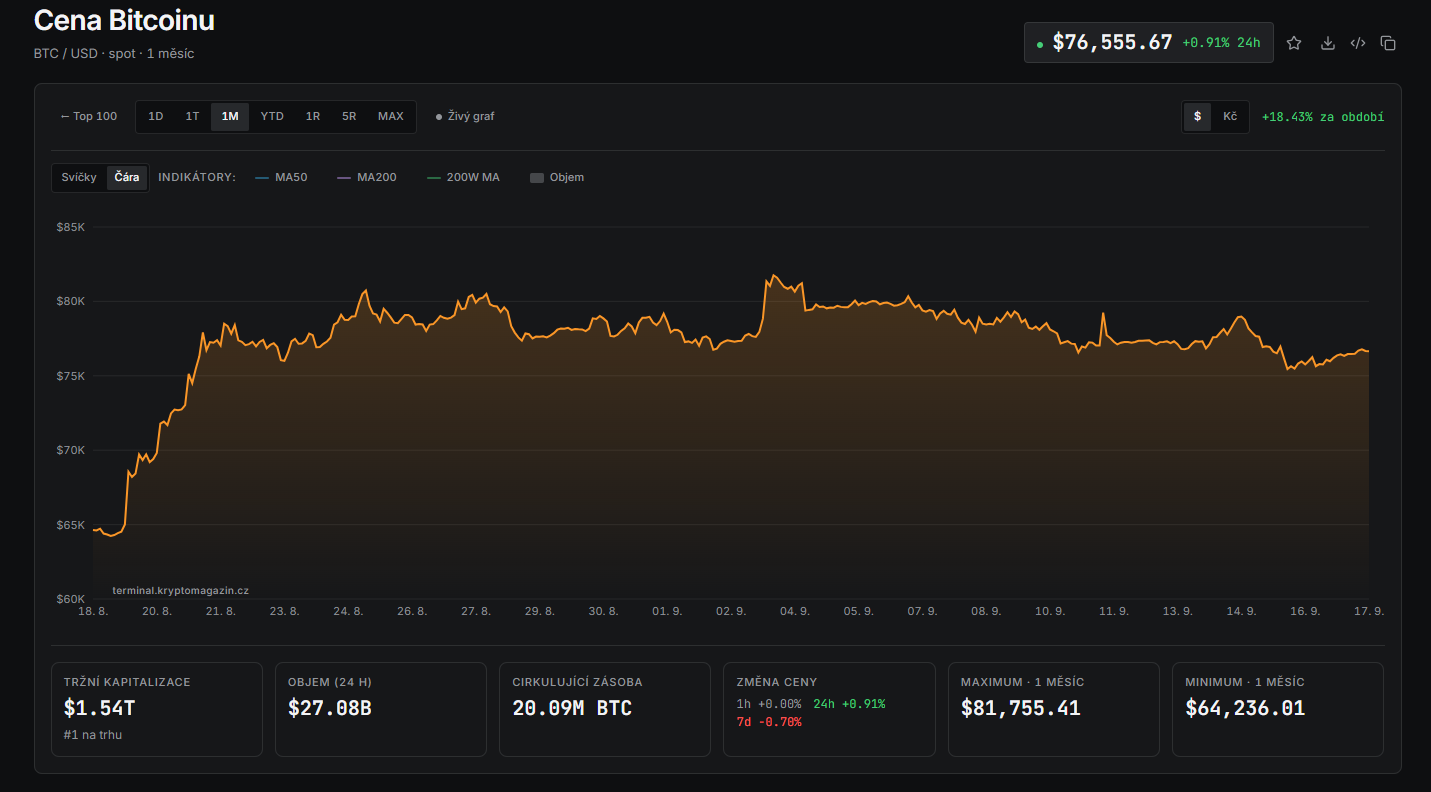Enable the MA200 indicator
This screenshot has width=1431, height=792.
[x=367, y=177]
